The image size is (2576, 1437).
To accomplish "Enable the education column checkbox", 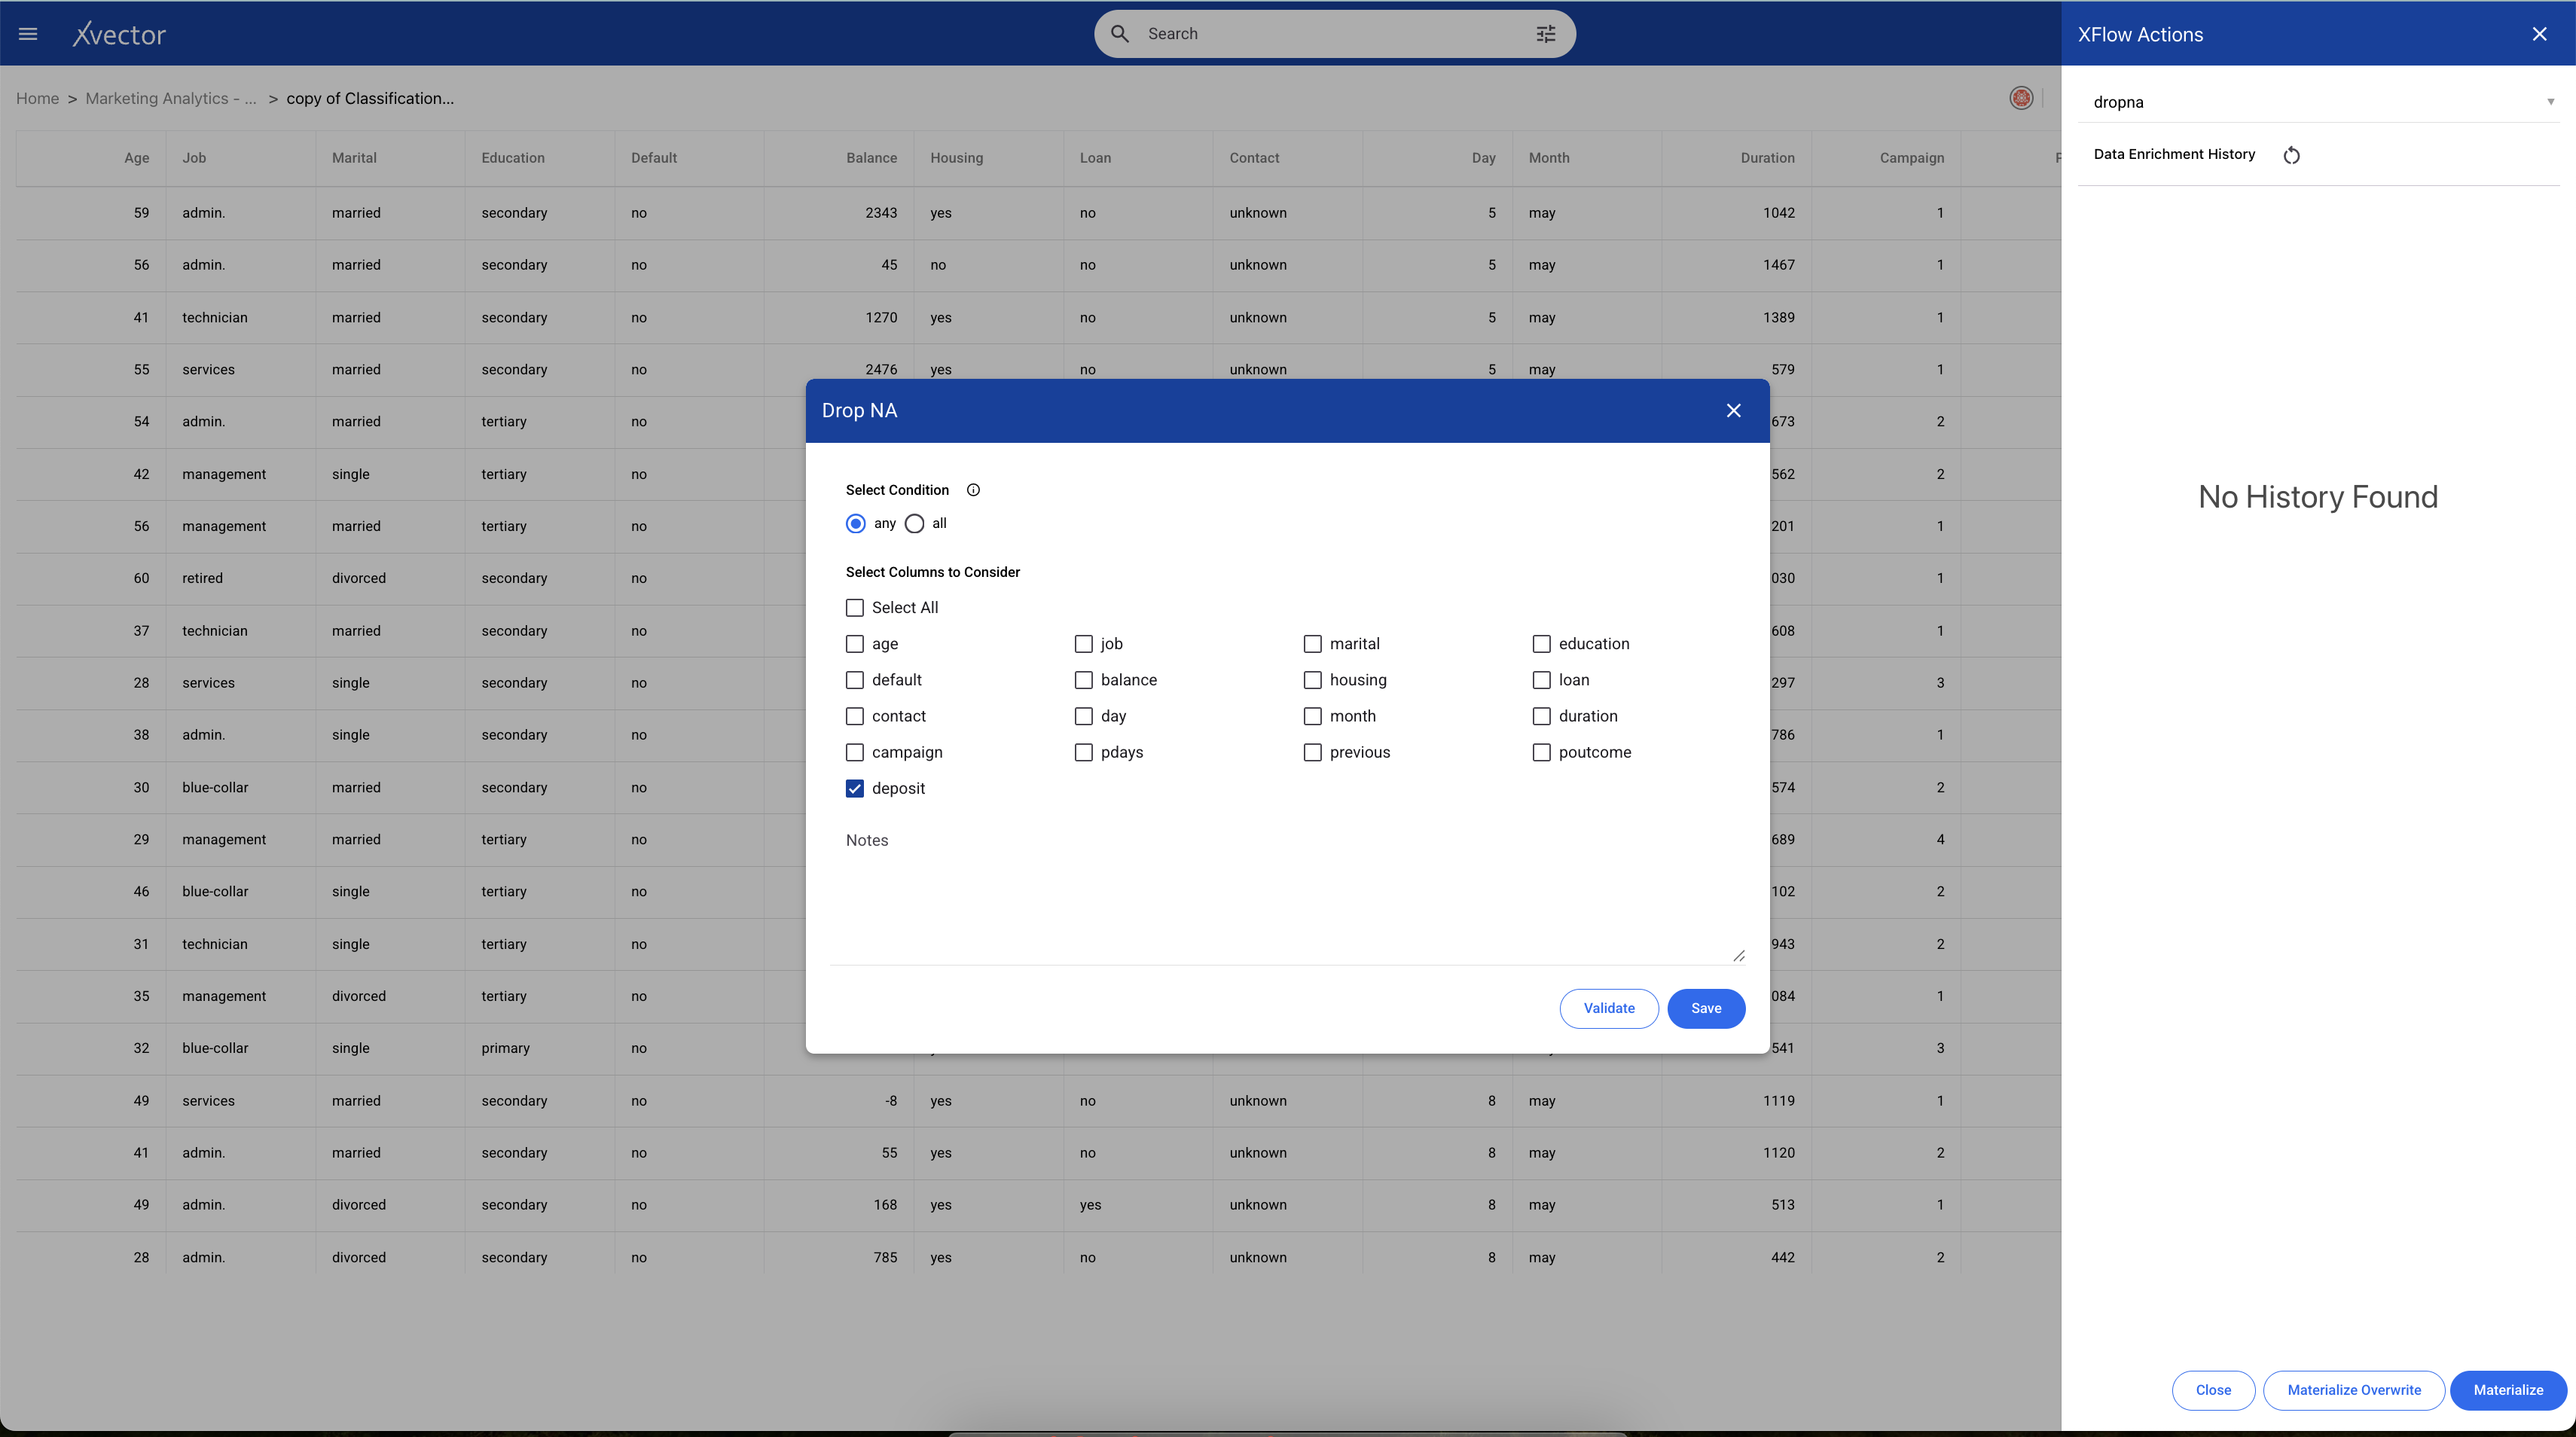I will click(x=1541, y=644).
